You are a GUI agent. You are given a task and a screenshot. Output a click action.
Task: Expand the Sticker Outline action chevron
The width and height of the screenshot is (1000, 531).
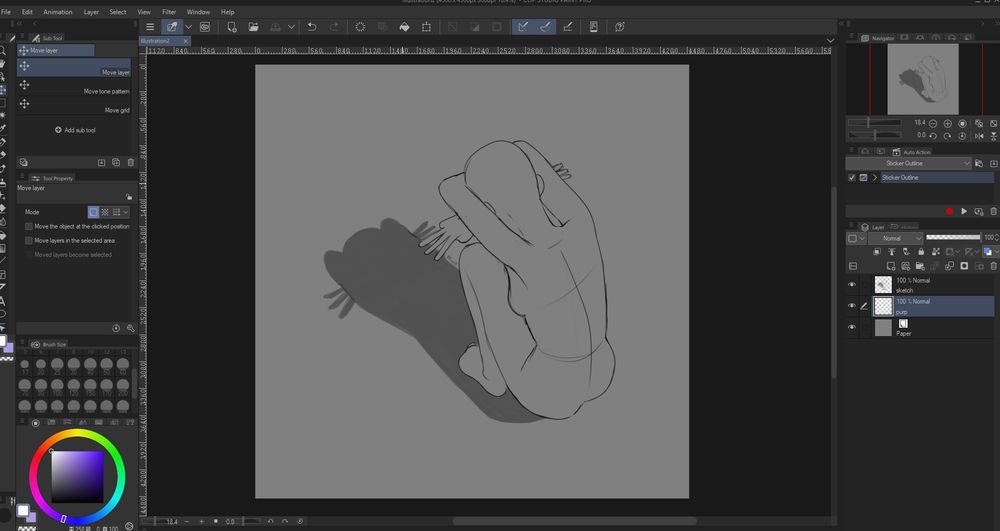click(x=875, y=178)
